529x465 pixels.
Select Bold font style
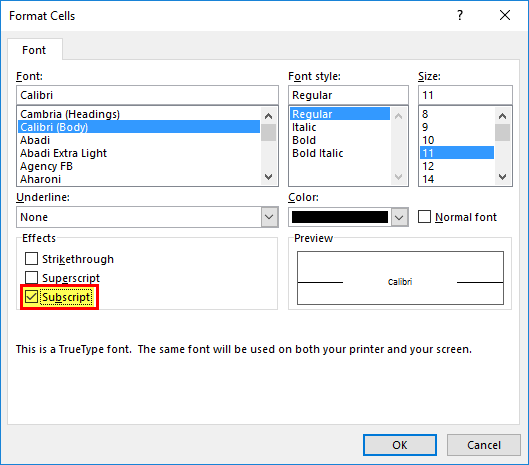click(340, 140)
